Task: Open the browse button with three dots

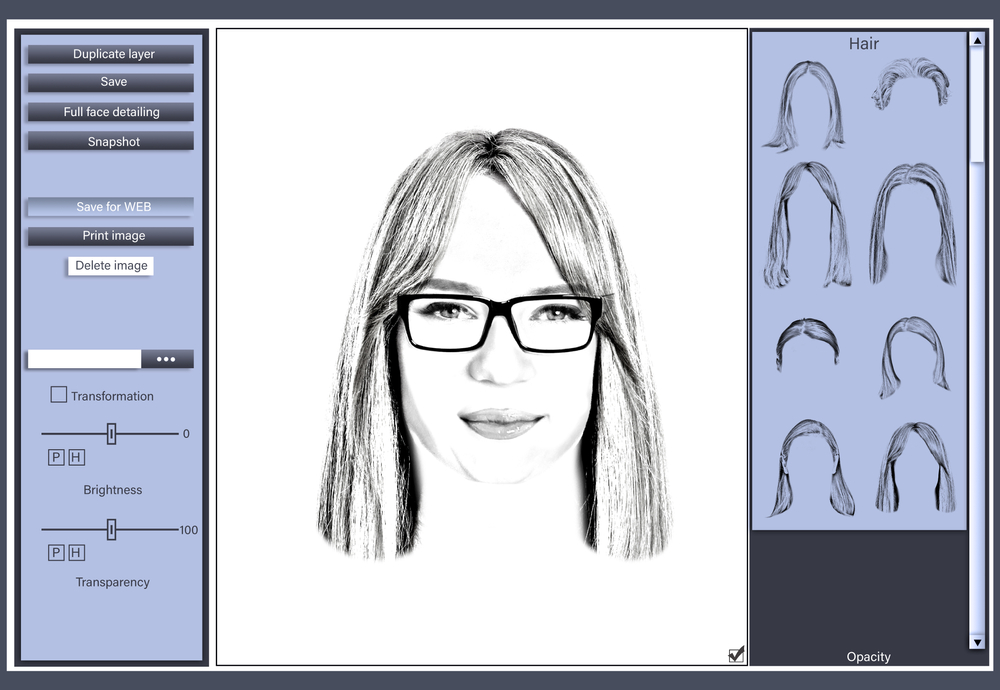Action: pos(167,359)
